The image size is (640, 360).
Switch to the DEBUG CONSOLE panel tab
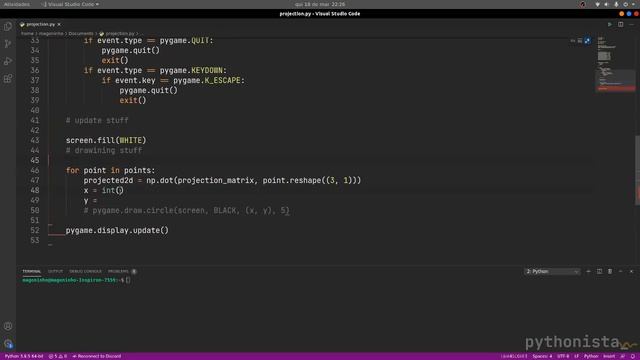85,271
